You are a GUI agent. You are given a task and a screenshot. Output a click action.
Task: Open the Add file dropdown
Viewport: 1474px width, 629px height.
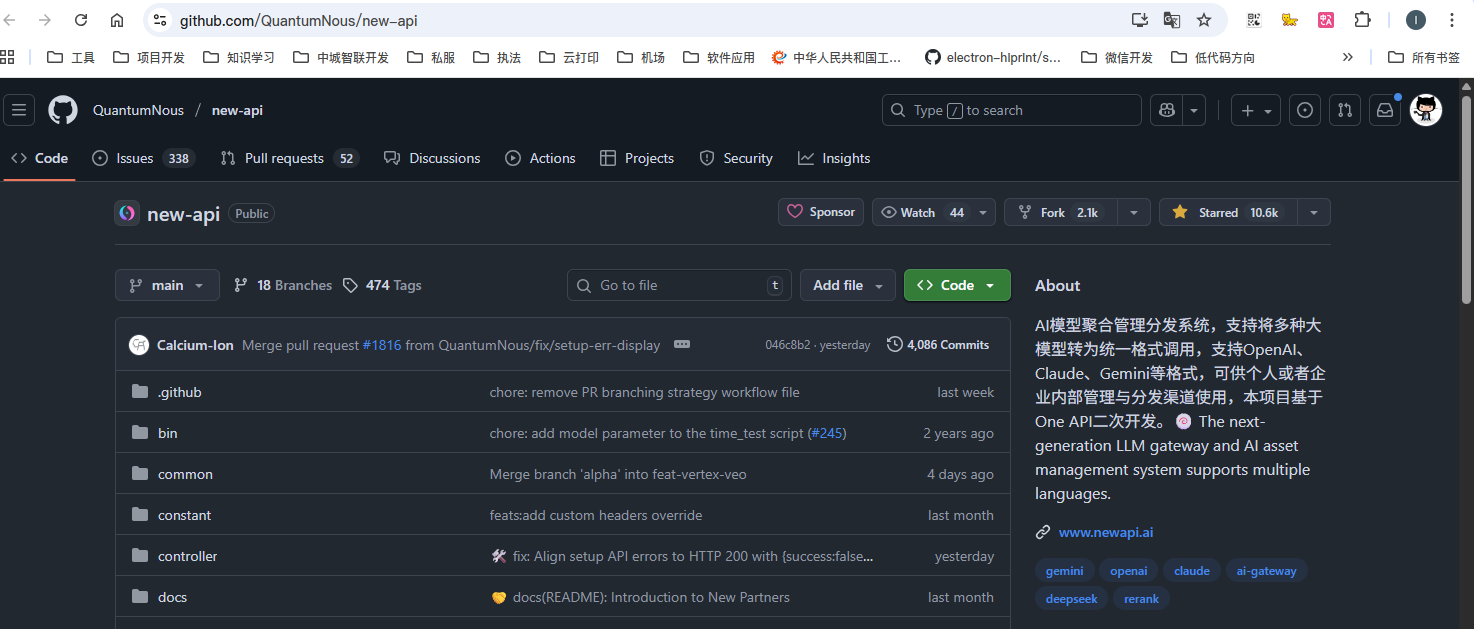(848, 285)
